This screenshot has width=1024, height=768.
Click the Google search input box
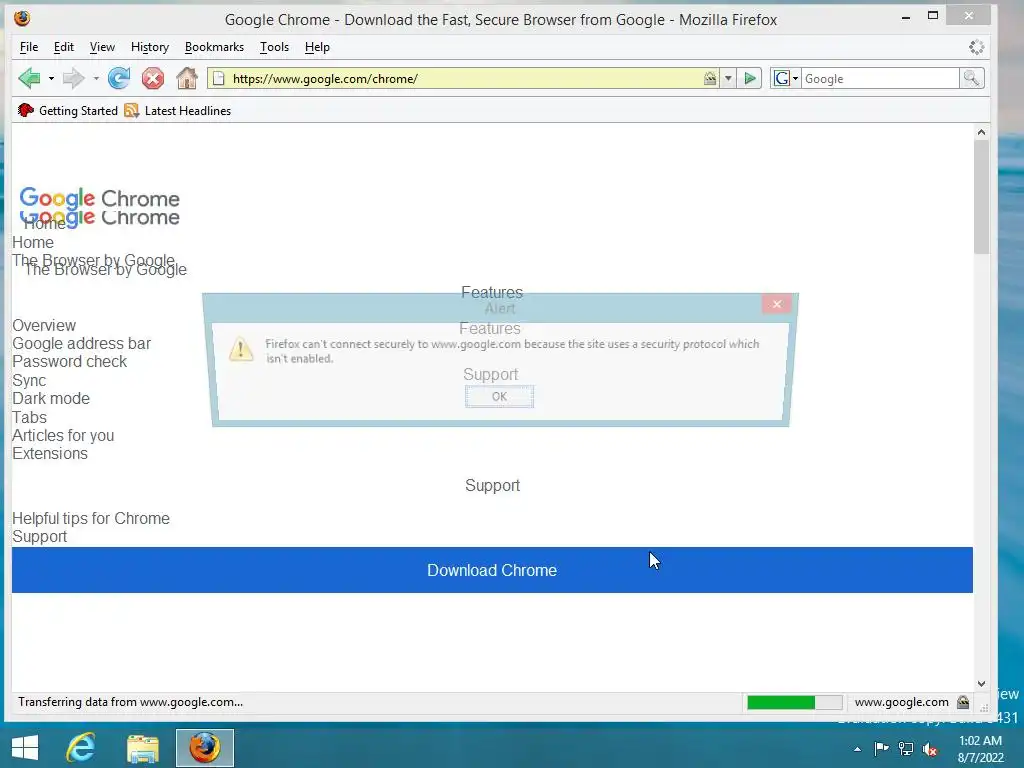click(880, 78)
